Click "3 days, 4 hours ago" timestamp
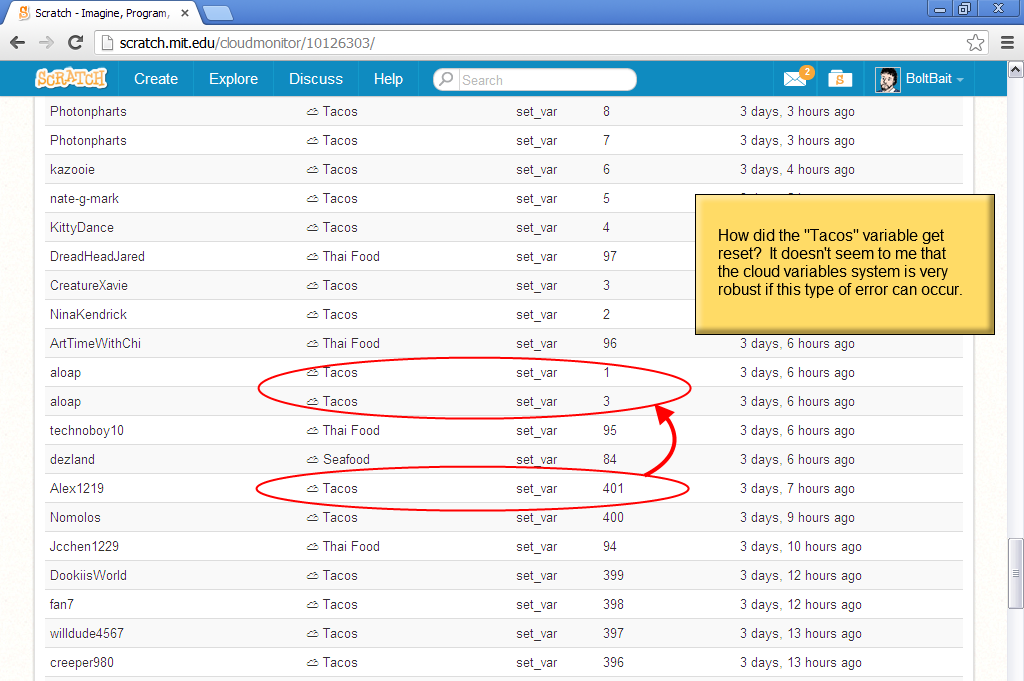Image resolution: width=1024 pixels, height=681 pixels. [797, 170]
